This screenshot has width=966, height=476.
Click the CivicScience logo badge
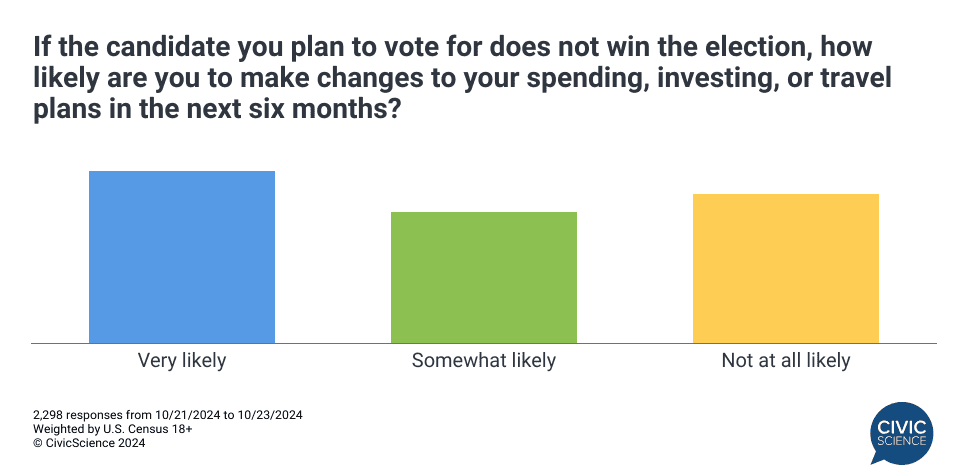901,433
